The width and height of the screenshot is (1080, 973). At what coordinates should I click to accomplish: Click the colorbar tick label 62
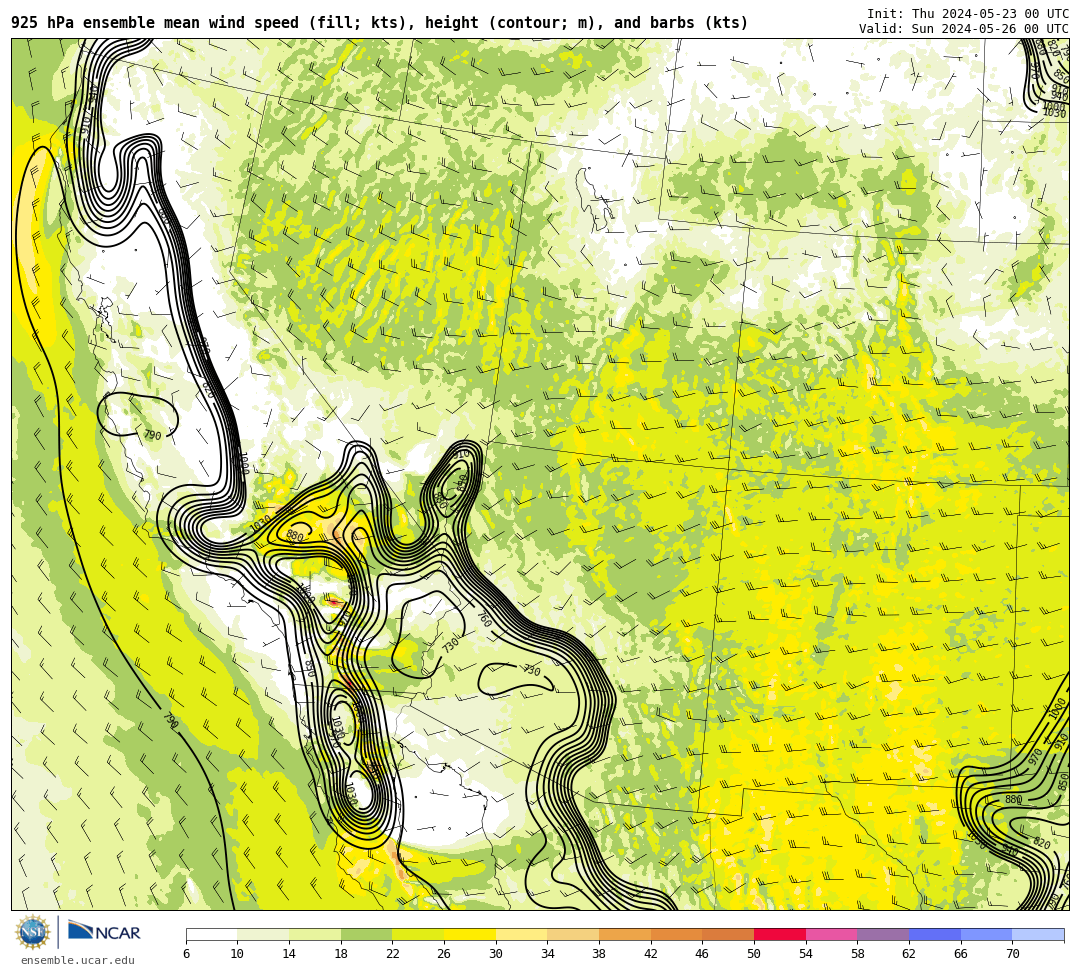909,954
